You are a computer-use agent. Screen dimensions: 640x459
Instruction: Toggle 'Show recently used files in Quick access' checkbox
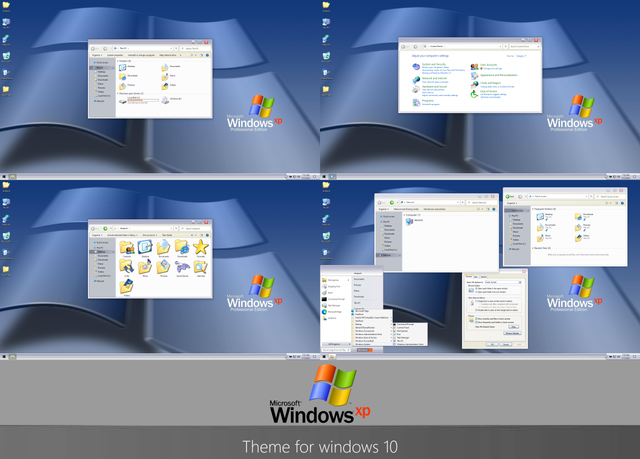pos(476,319)
